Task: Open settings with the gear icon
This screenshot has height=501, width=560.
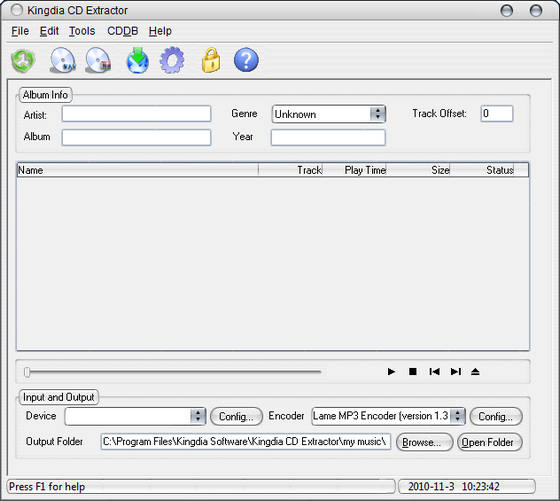Action: 172,60
